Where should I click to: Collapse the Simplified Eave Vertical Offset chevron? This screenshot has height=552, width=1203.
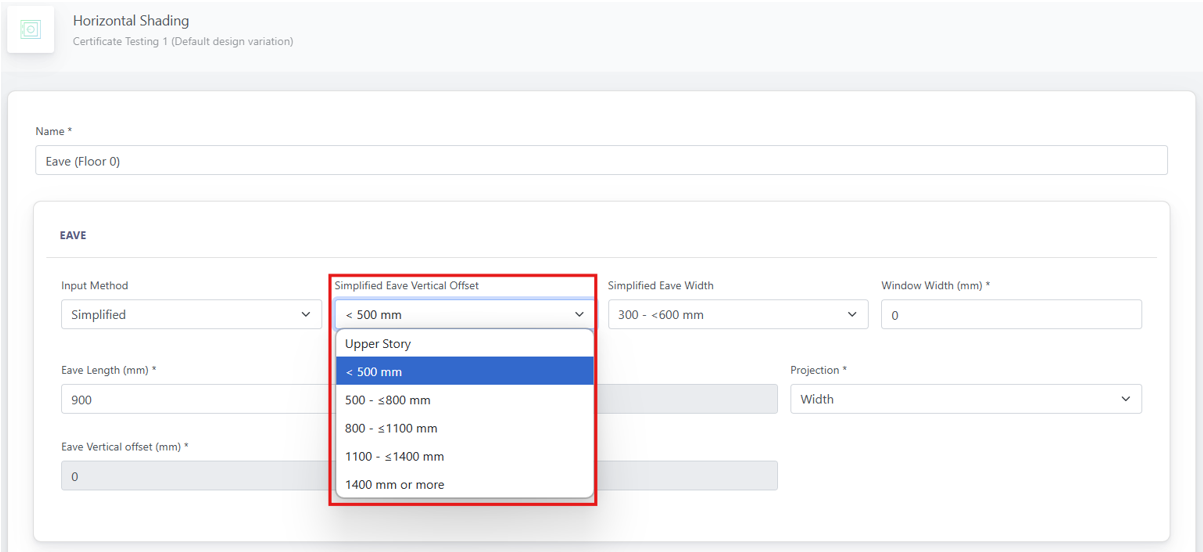(x=579, y=314)
